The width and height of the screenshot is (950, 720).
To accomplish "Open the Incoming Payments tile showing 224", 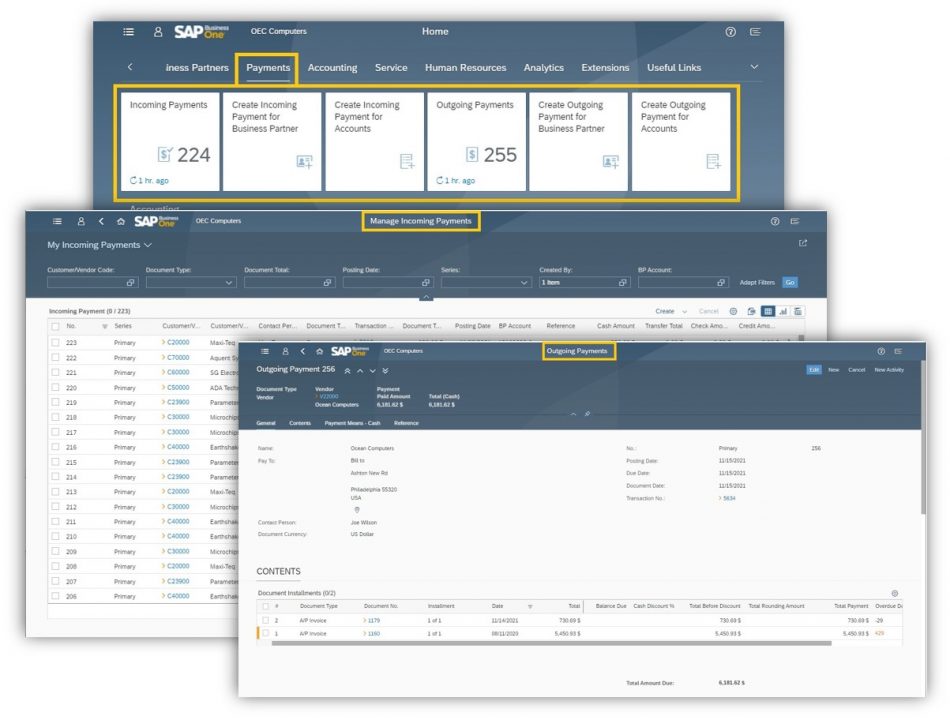I will pyautogui.click(x=170, y=141).
